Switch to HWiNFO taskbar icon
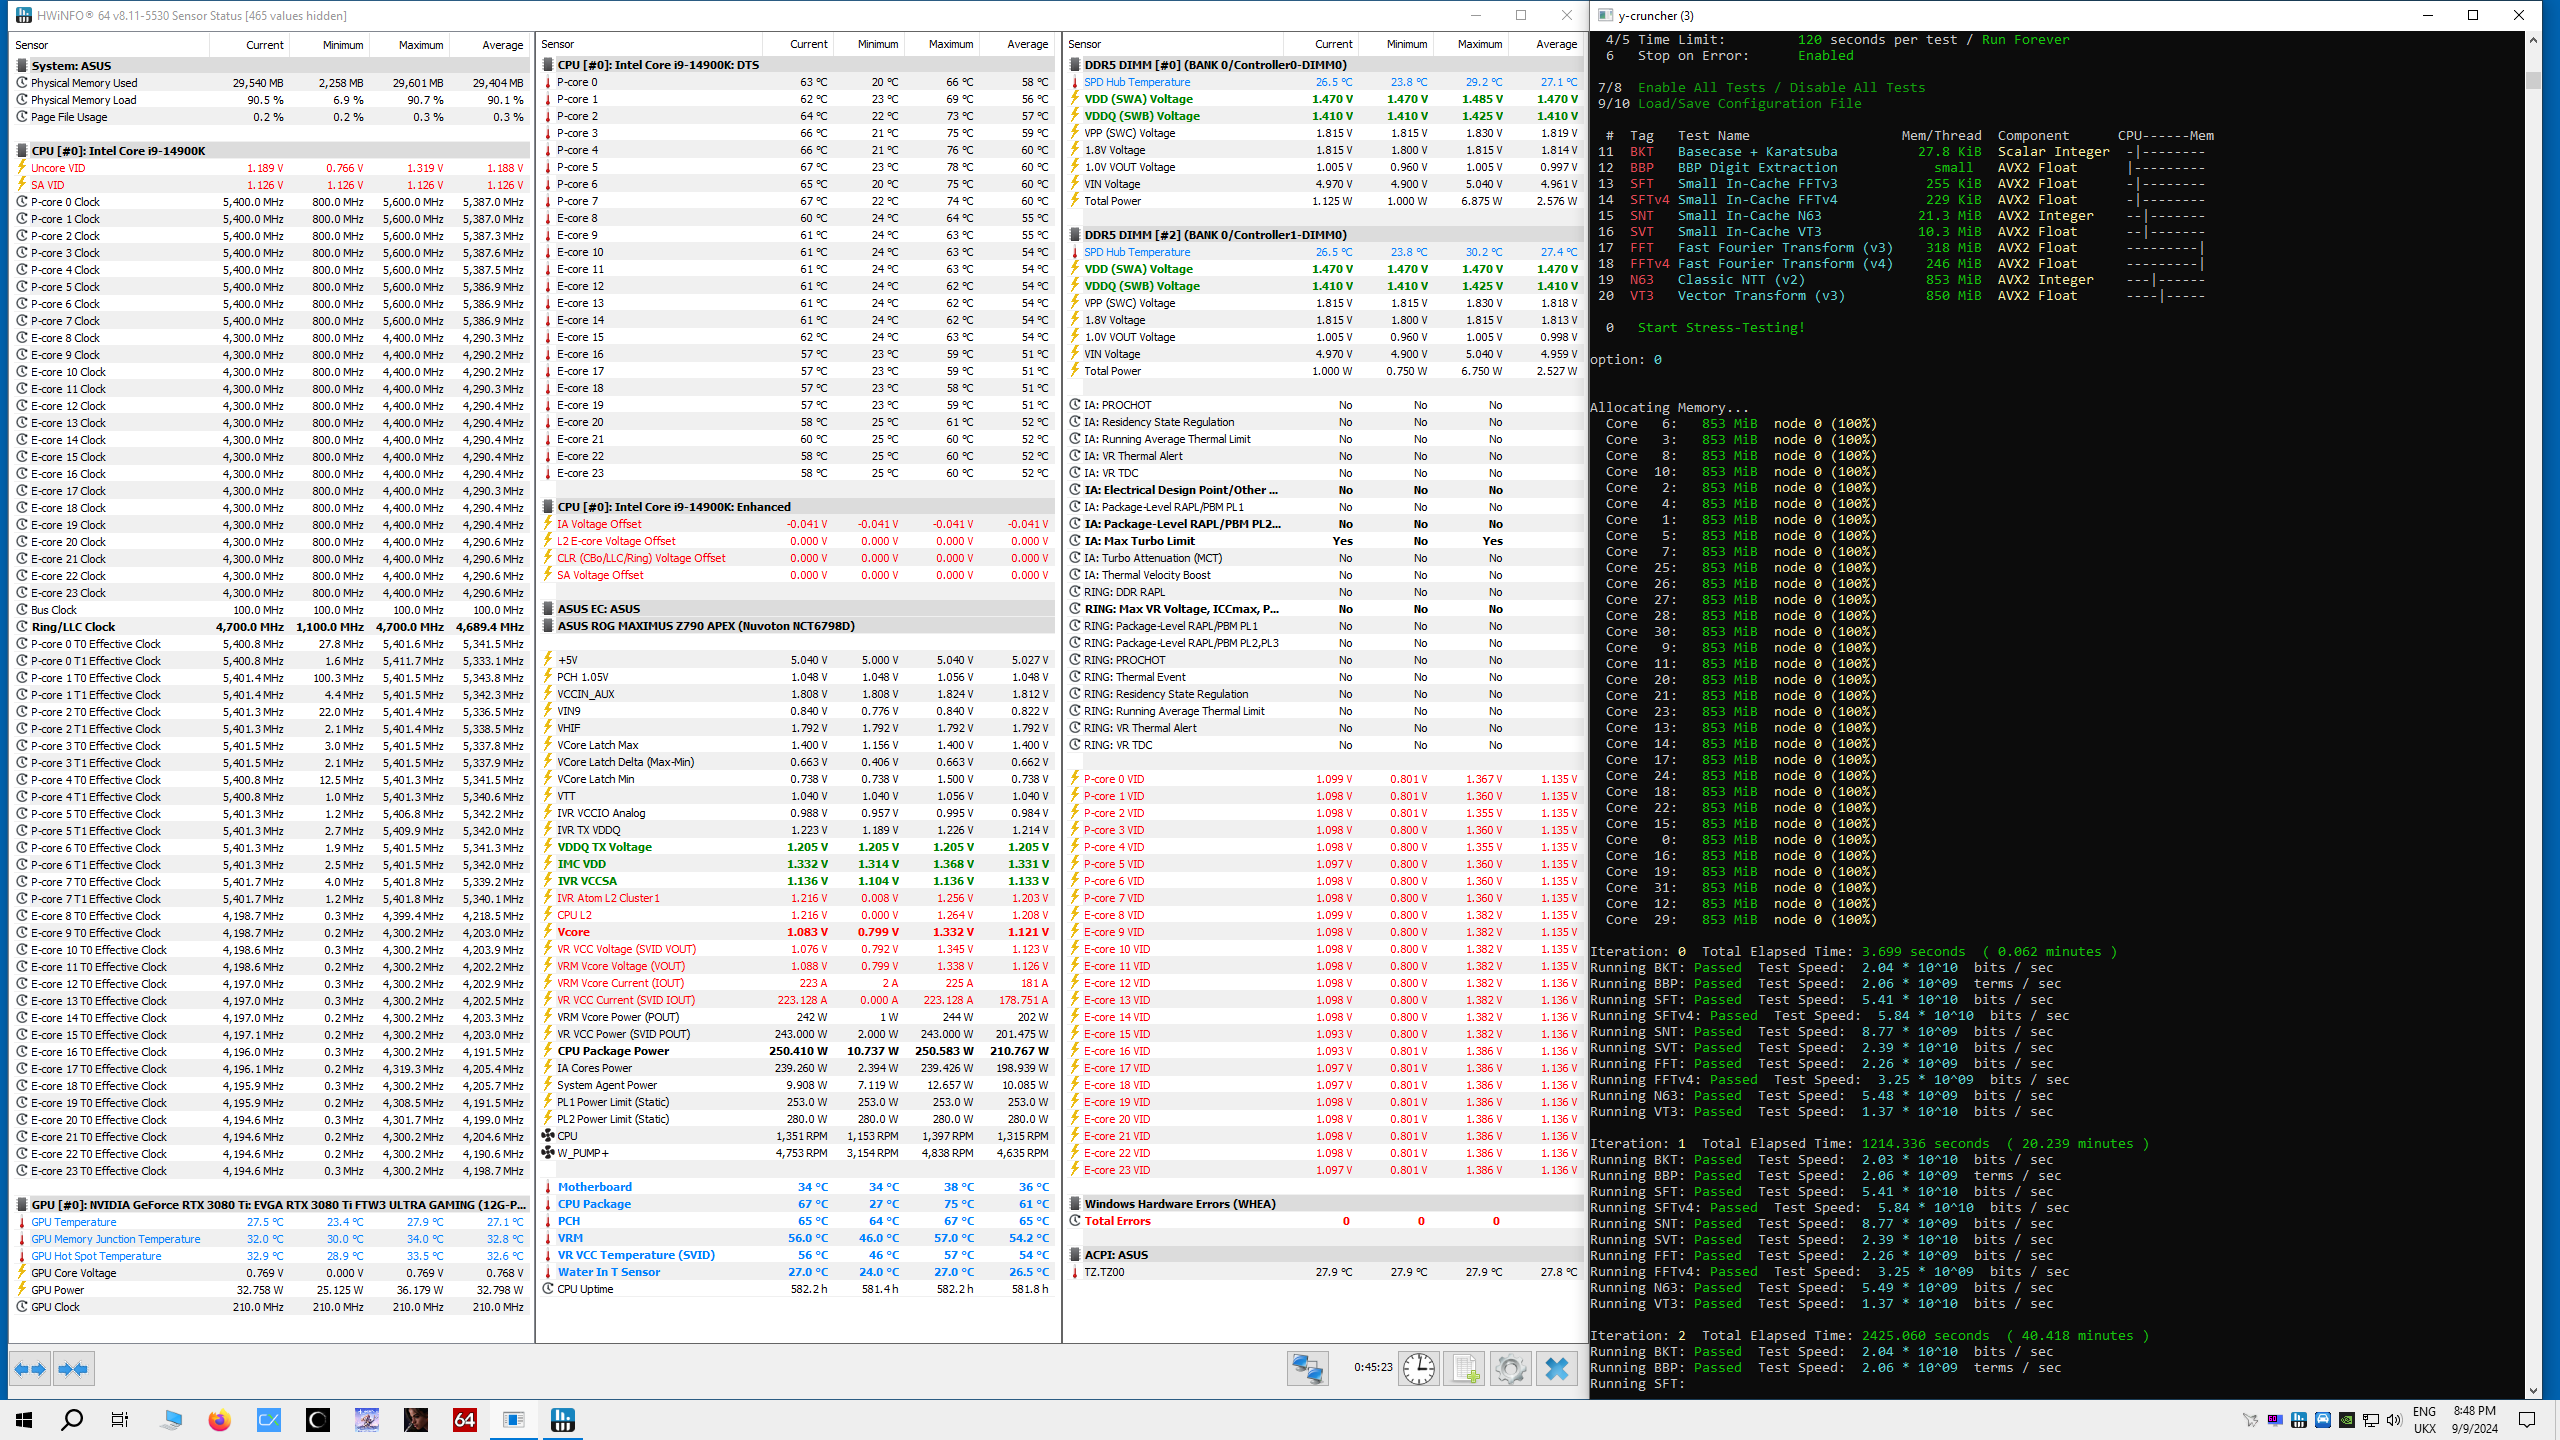Screen dimensions: 2560x1440 [x=563, y=1420]
